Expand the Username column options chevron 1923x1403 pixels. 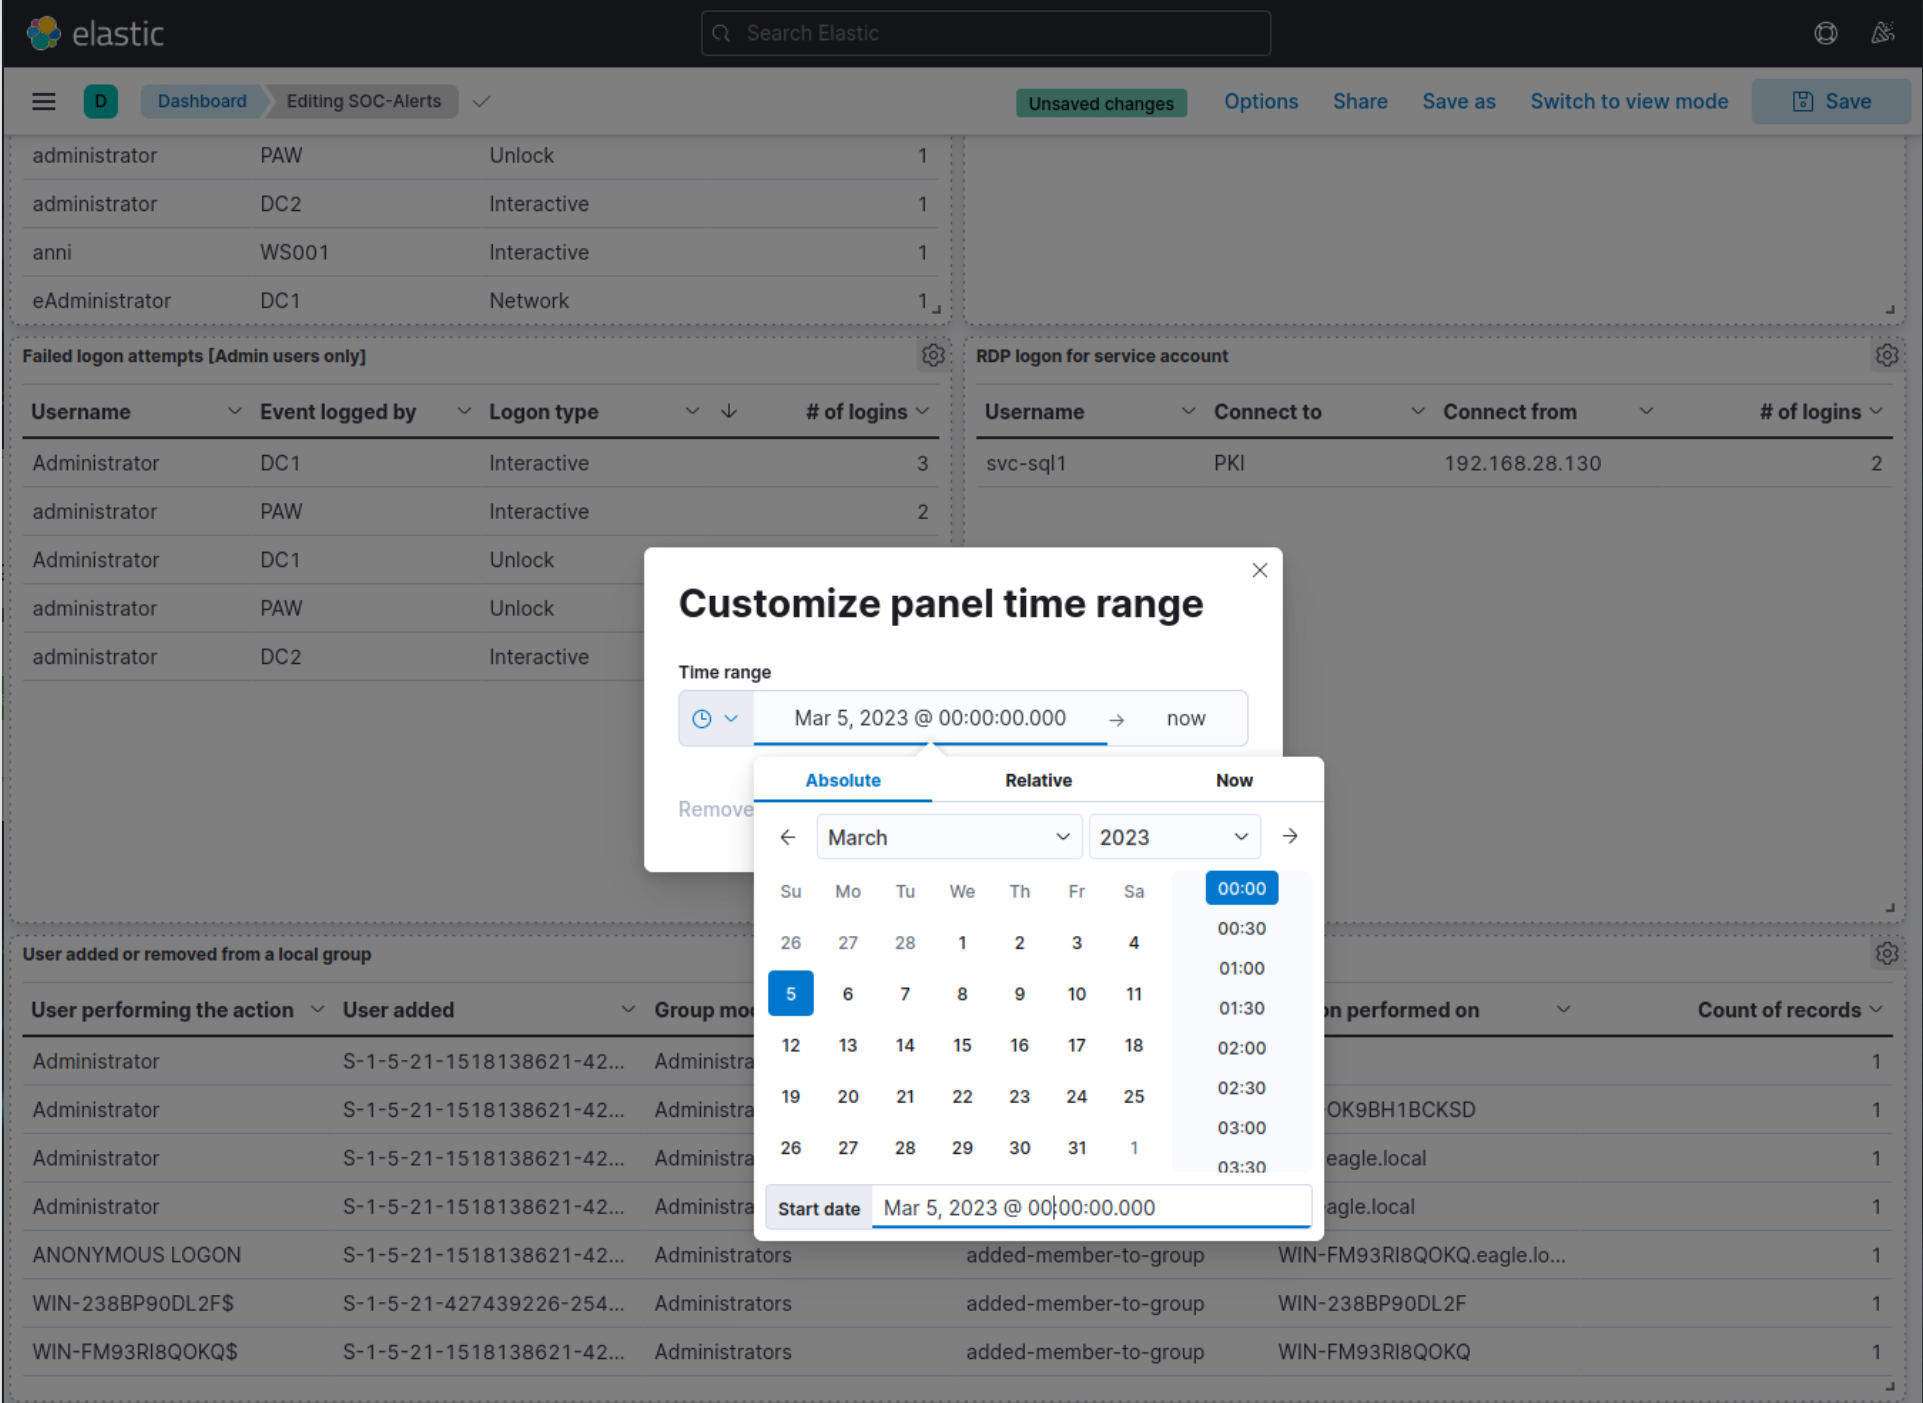click(235, 411)
